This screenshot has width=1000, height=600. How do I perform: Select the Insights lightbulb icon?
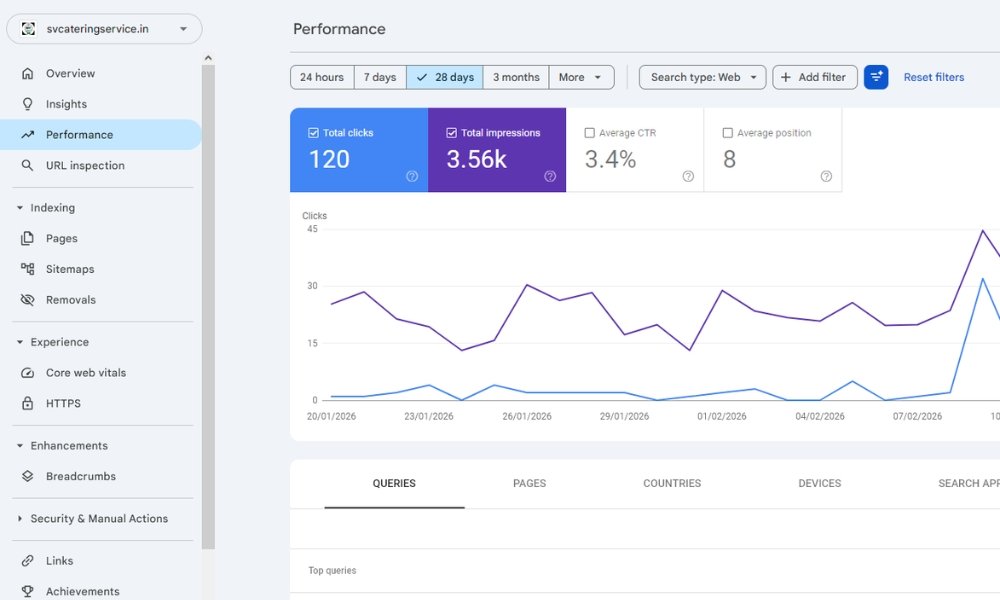point(29,103)
